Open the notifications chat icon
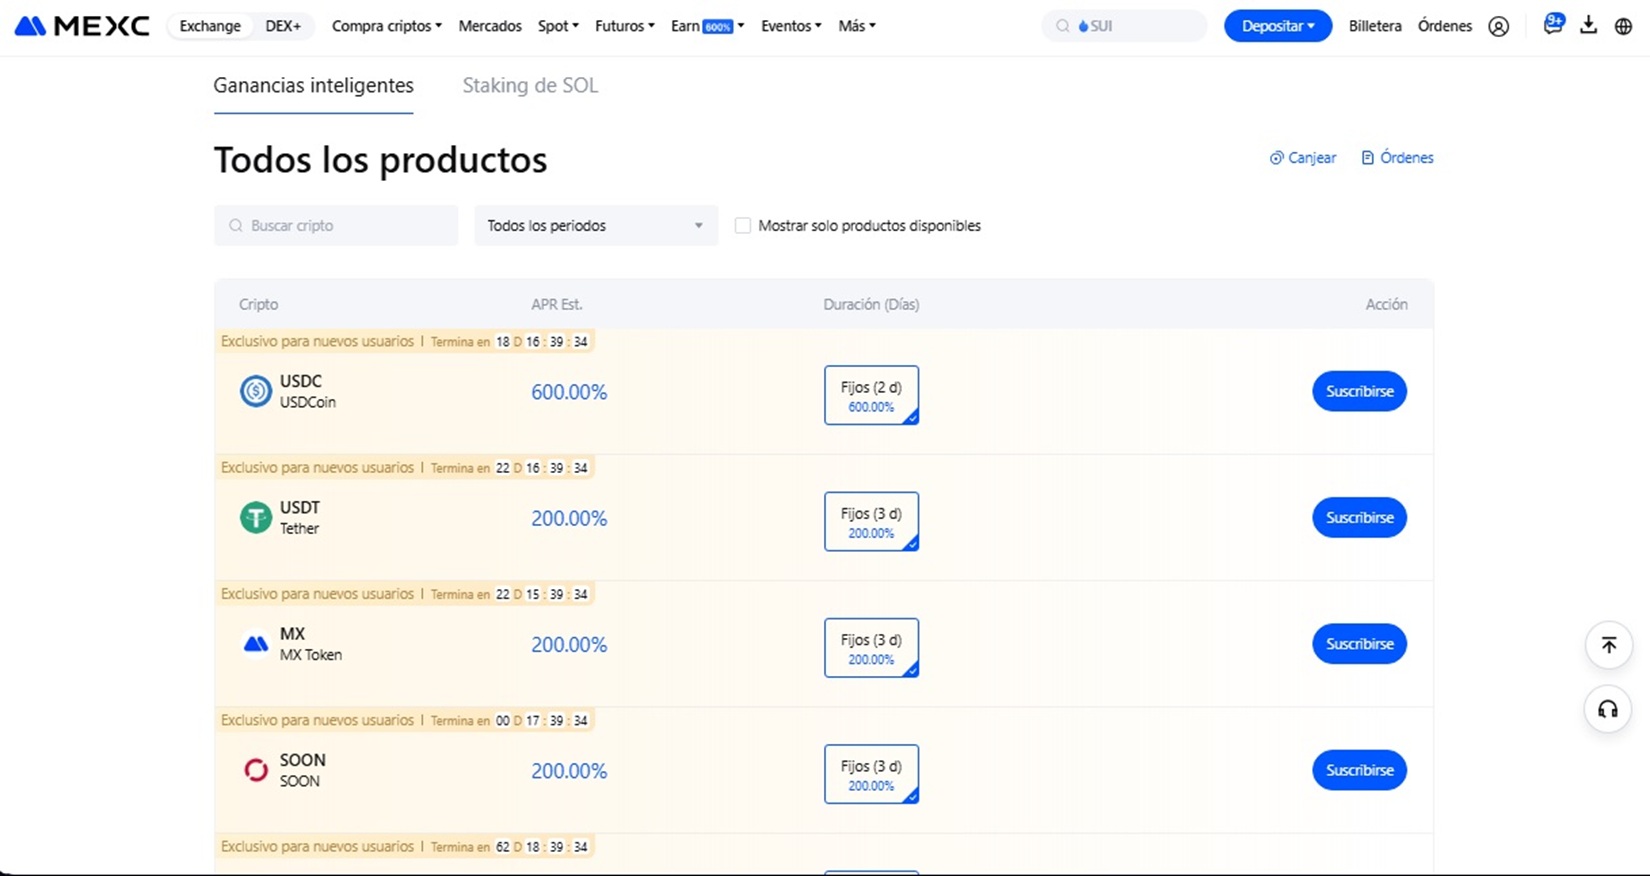Image resolution: width=1650 pixels, height=876 pixels. [x=1553, y=24]
